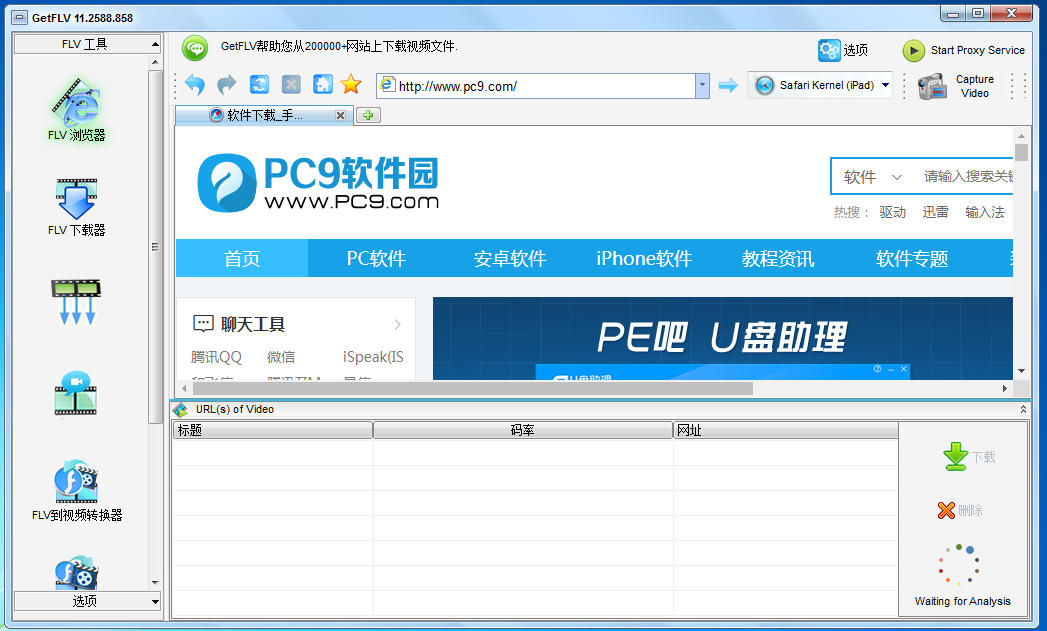The image size is (1047, 631).
Task: Click the 迅雷 hot search link
Action: [x=935, y=212]
